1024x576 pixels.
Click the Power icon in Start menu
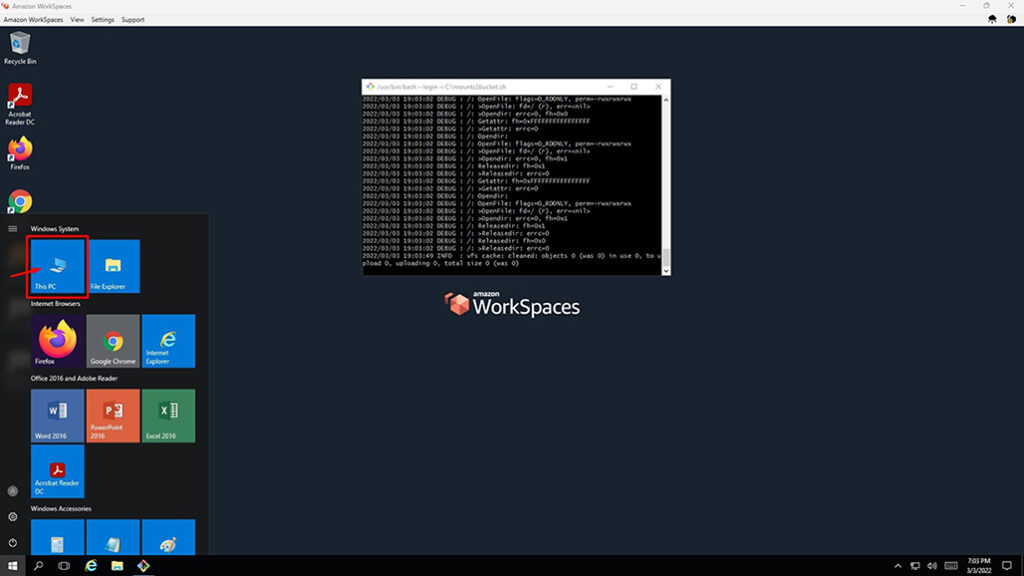click(x=12, y=543)
